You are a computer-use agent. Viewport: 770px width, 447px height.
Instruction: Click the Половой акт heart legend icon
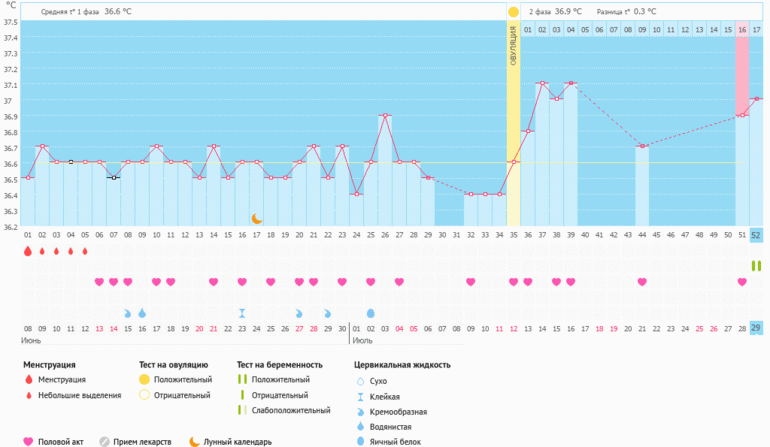[x=28, y=441]
